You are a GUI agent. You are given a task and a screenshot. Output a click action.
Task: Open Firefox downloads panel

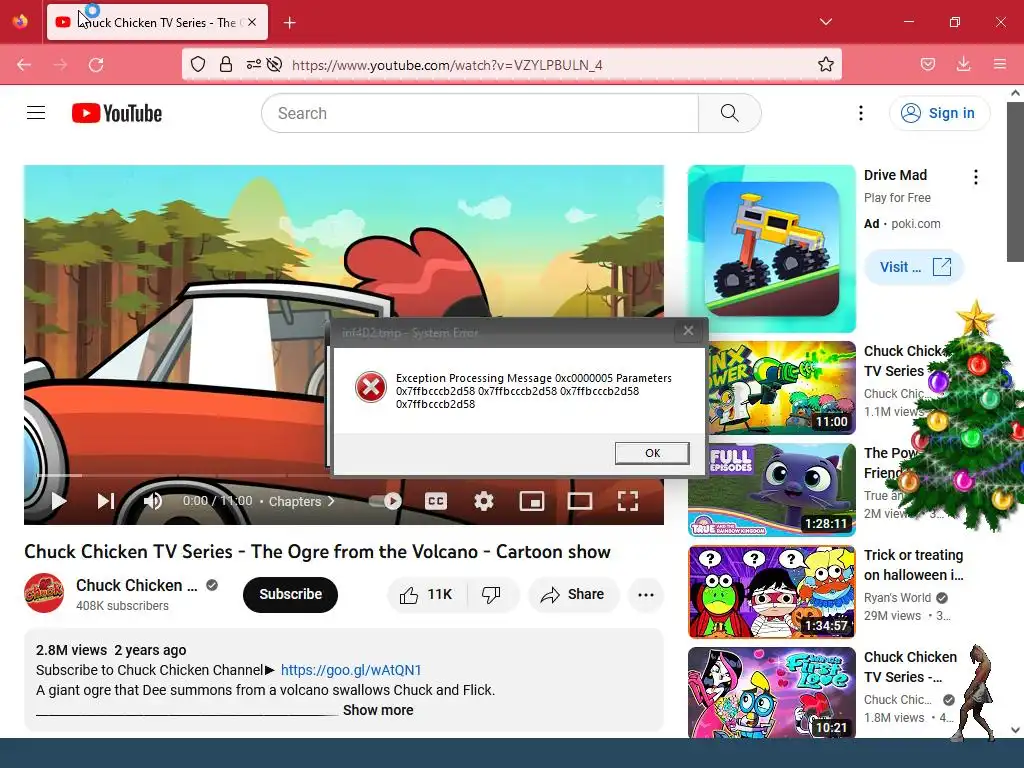click(963, 65)
